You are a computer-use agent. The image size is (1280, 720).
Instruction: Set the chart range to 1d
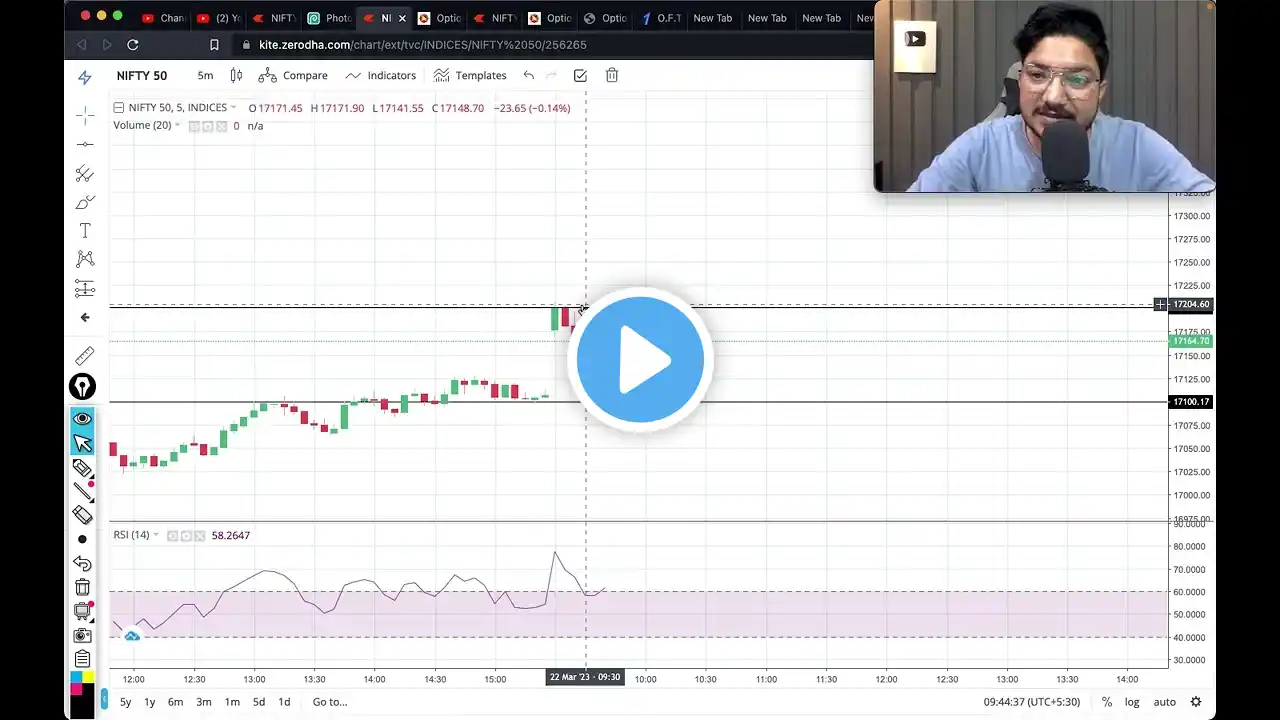tap(284, 702)
